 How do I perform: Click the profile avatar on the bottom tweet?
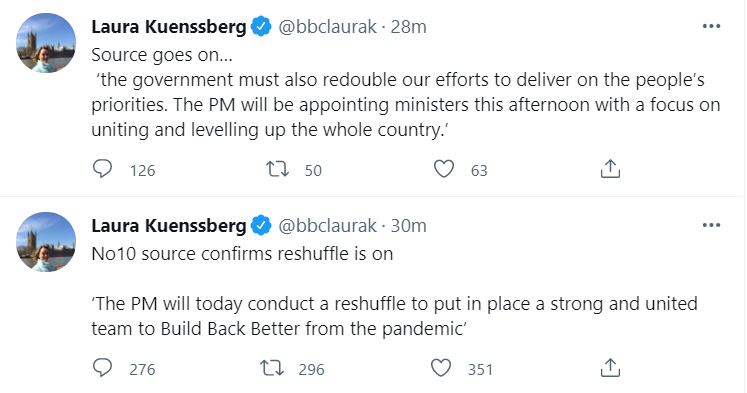pyautogui.click(x=46, y=242)
